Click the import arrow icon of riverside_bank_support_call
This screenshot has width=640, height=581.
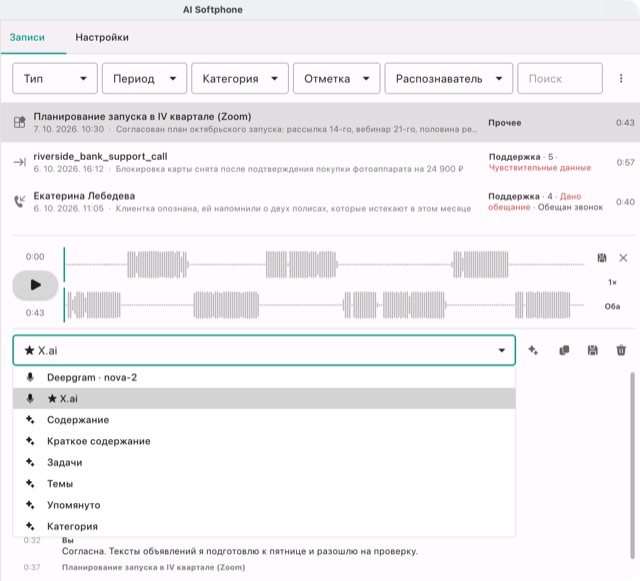coord(20,162)
